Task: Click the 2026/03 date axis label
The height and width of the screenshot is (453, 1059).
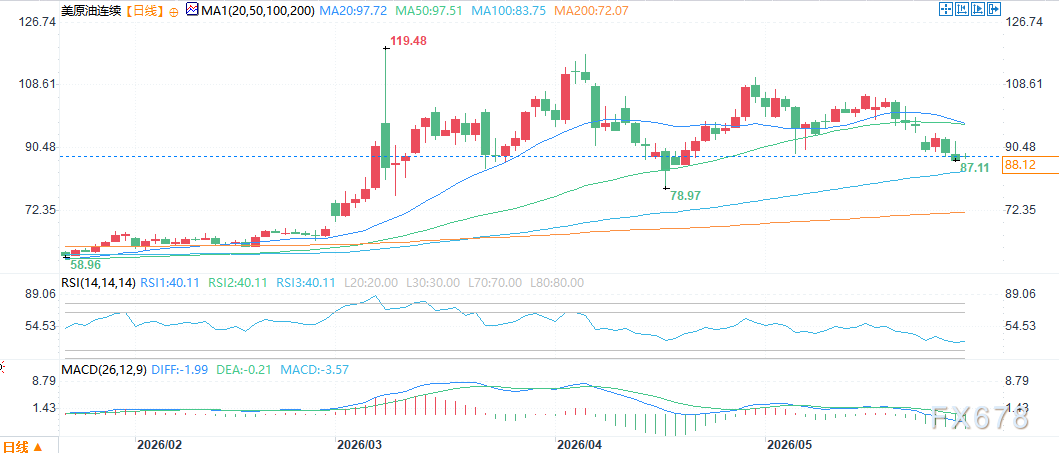Action: click(x=360, y=446)
